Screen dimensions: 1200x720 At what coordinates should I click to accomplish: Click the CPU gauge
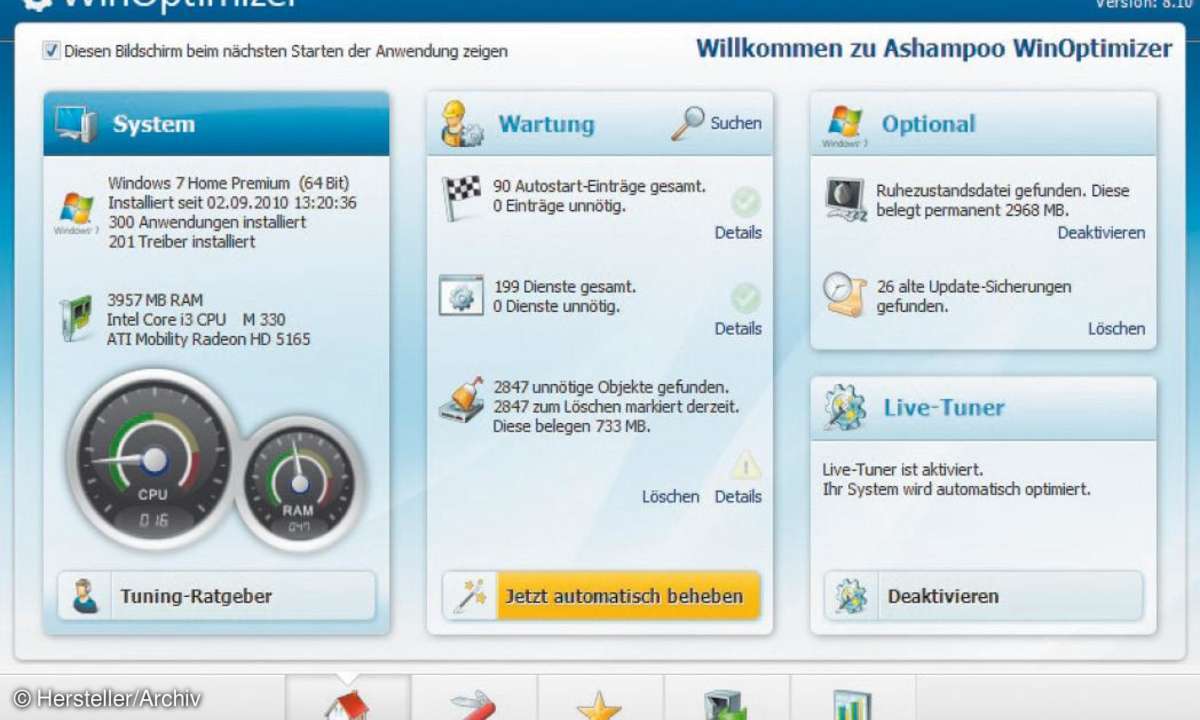coord(153,460)
